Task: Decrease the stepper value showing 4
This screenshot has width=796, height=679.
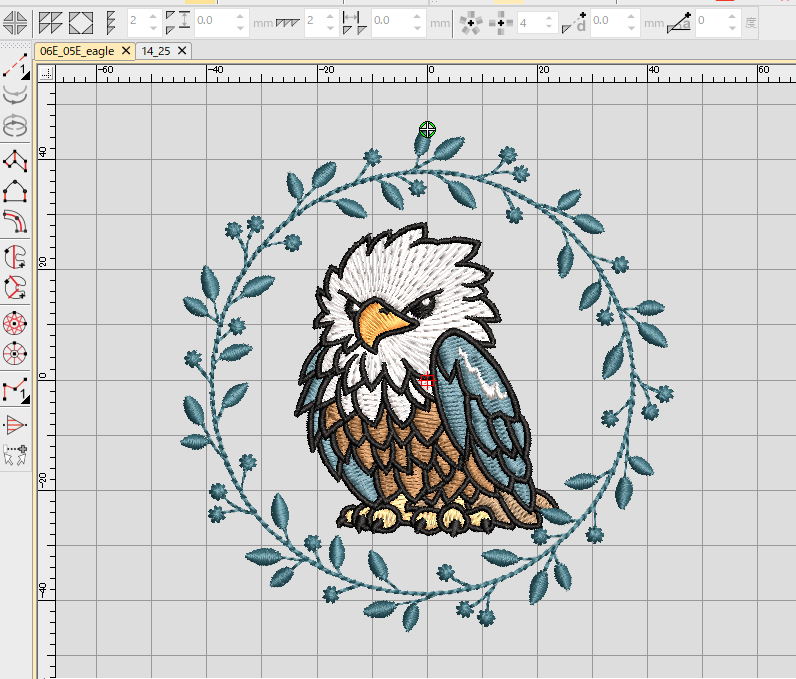Action: coord(550,25)
